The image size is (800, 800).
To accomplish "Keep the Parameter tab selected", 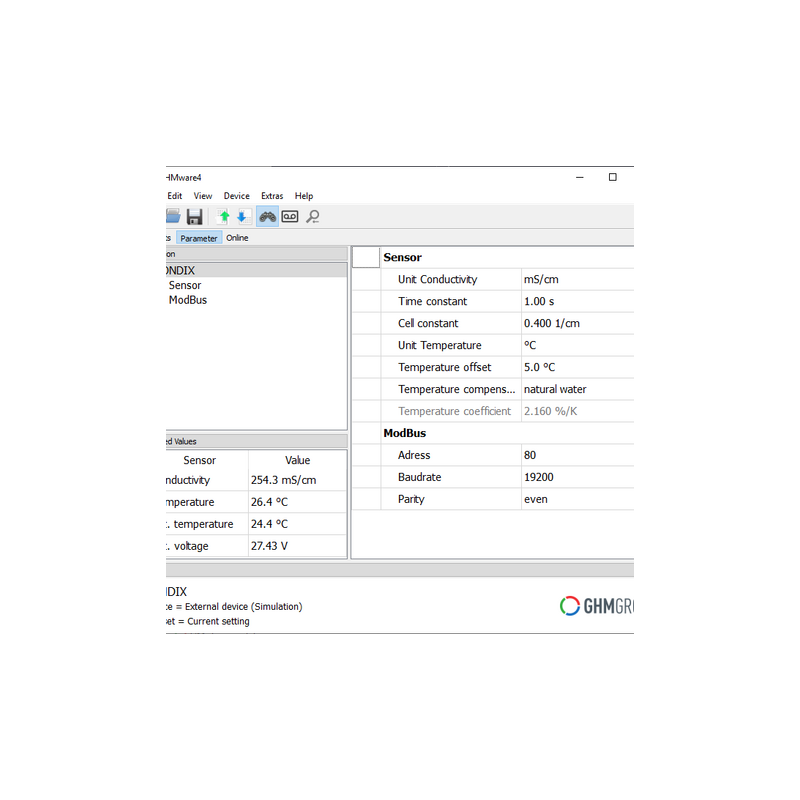I will pyautogui.click(x=198, y=237).
